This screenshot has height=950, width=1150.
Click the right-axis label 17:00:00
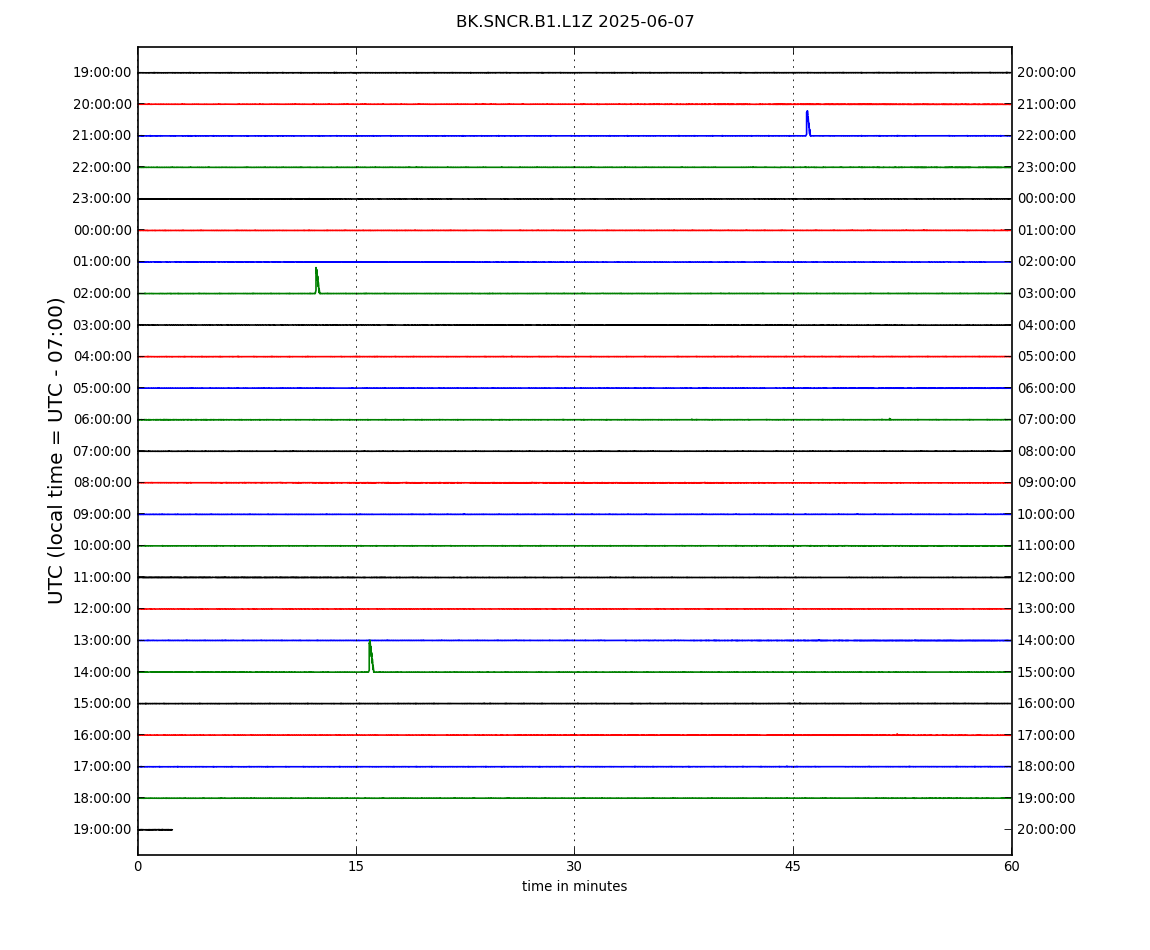click(1047, 735)
